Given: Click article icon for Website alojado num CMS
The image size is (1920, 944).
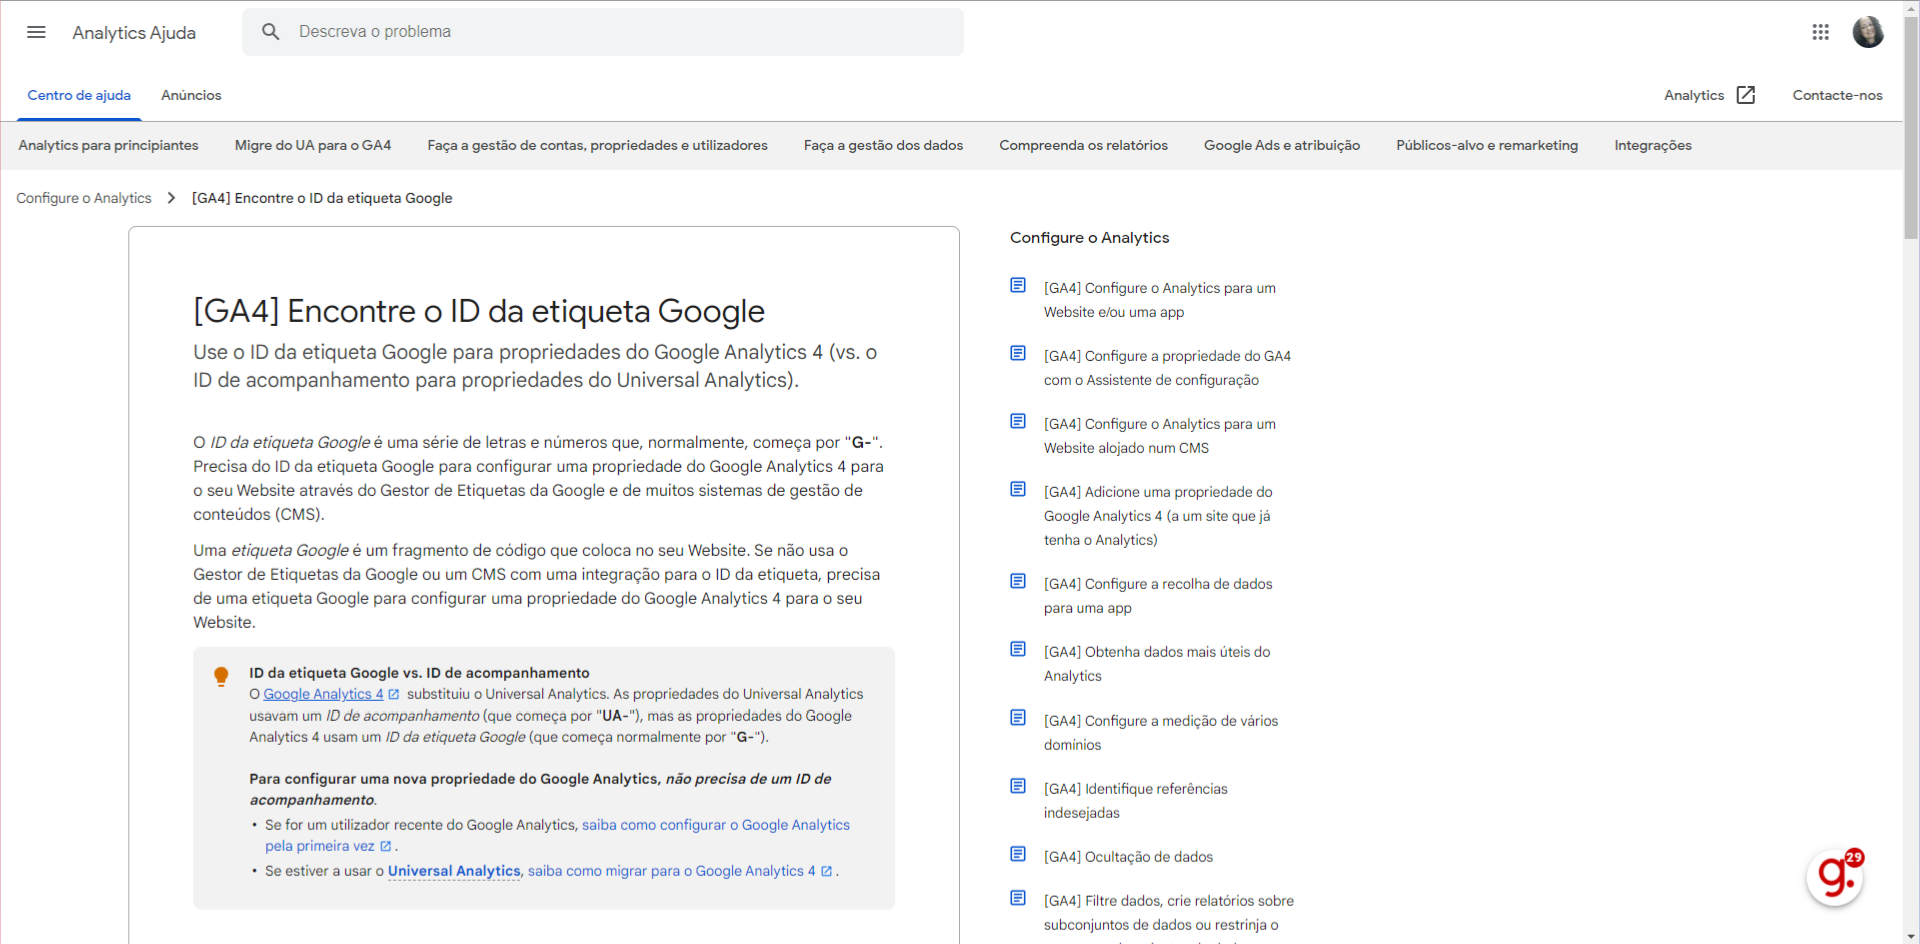Looking at the screenshot, I should click(x=1018, y=422).
